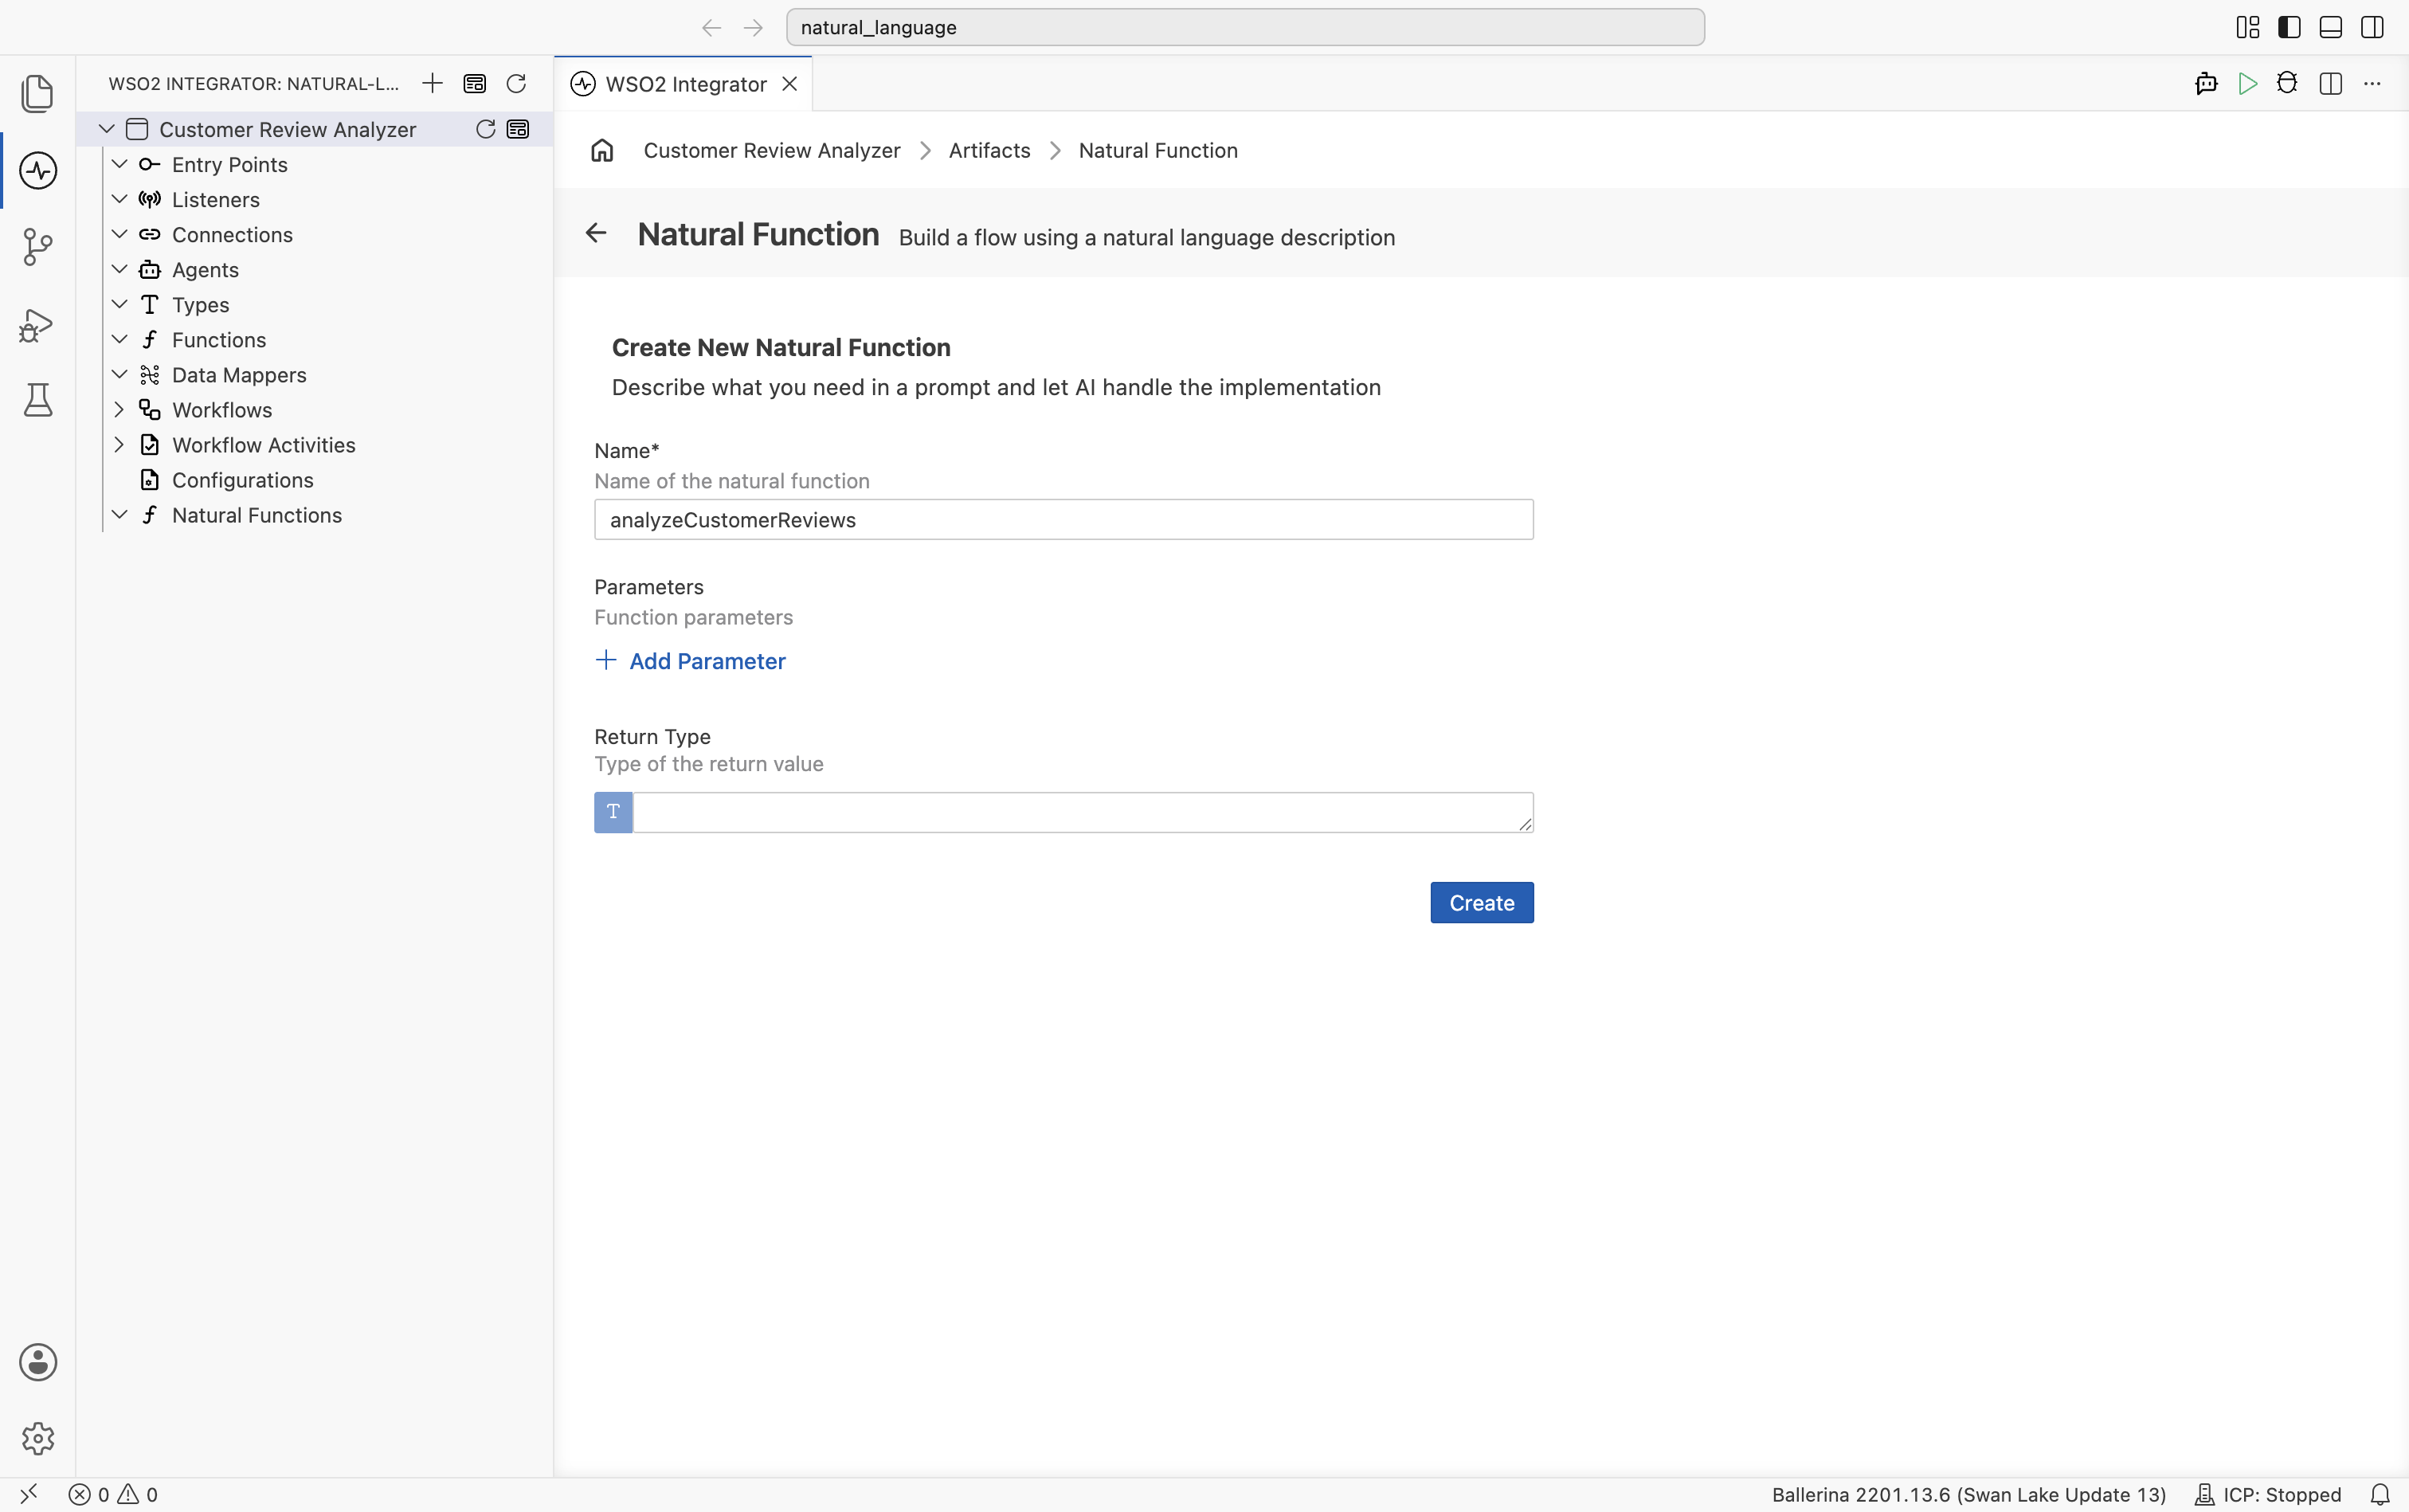
Task: Refresh the Customer Review Analyzer project
Action: (486, 129)
